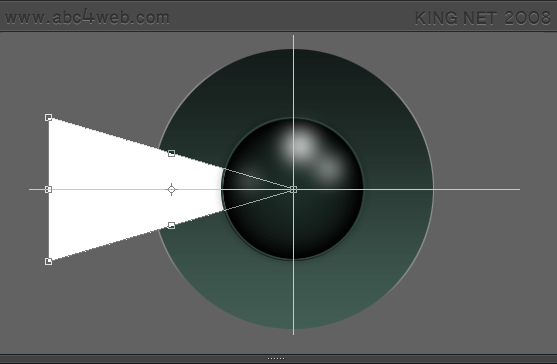Click the KING NET 2008 text
Image resolution: width=557 pixels, height=364 pixels.
coord(483,18)
